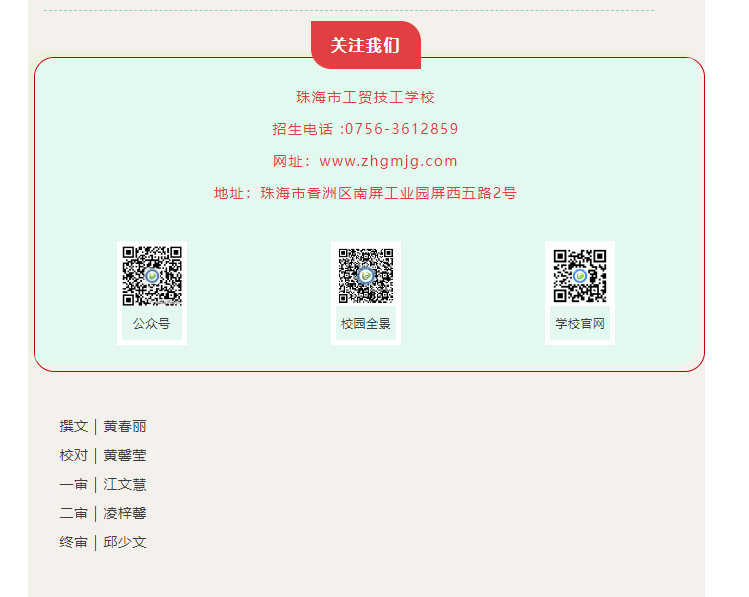Select the school name 珠海市工贸技工学校

point(365,97)
